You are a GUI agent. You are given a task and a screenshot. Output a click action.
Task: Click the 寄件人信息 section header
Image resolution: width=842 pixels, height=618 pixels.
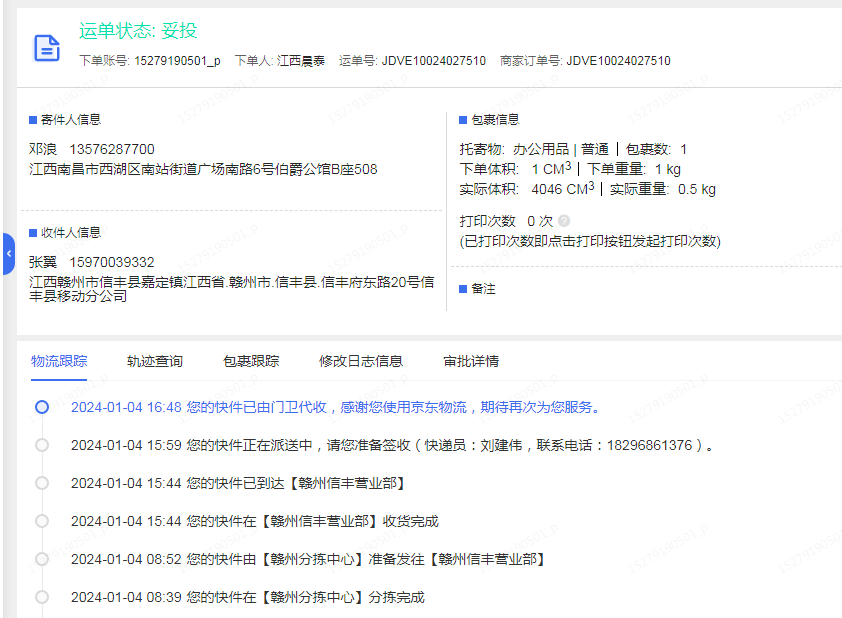pyautogui.click(x=65, y=120)
